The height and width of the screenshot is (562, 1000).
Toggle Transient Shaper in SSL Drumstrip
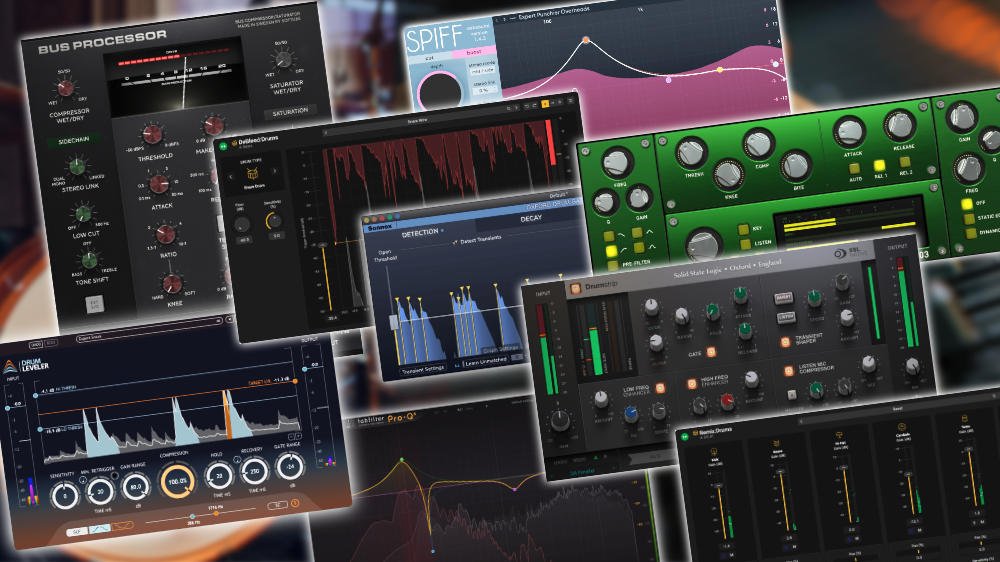[786, 343]
